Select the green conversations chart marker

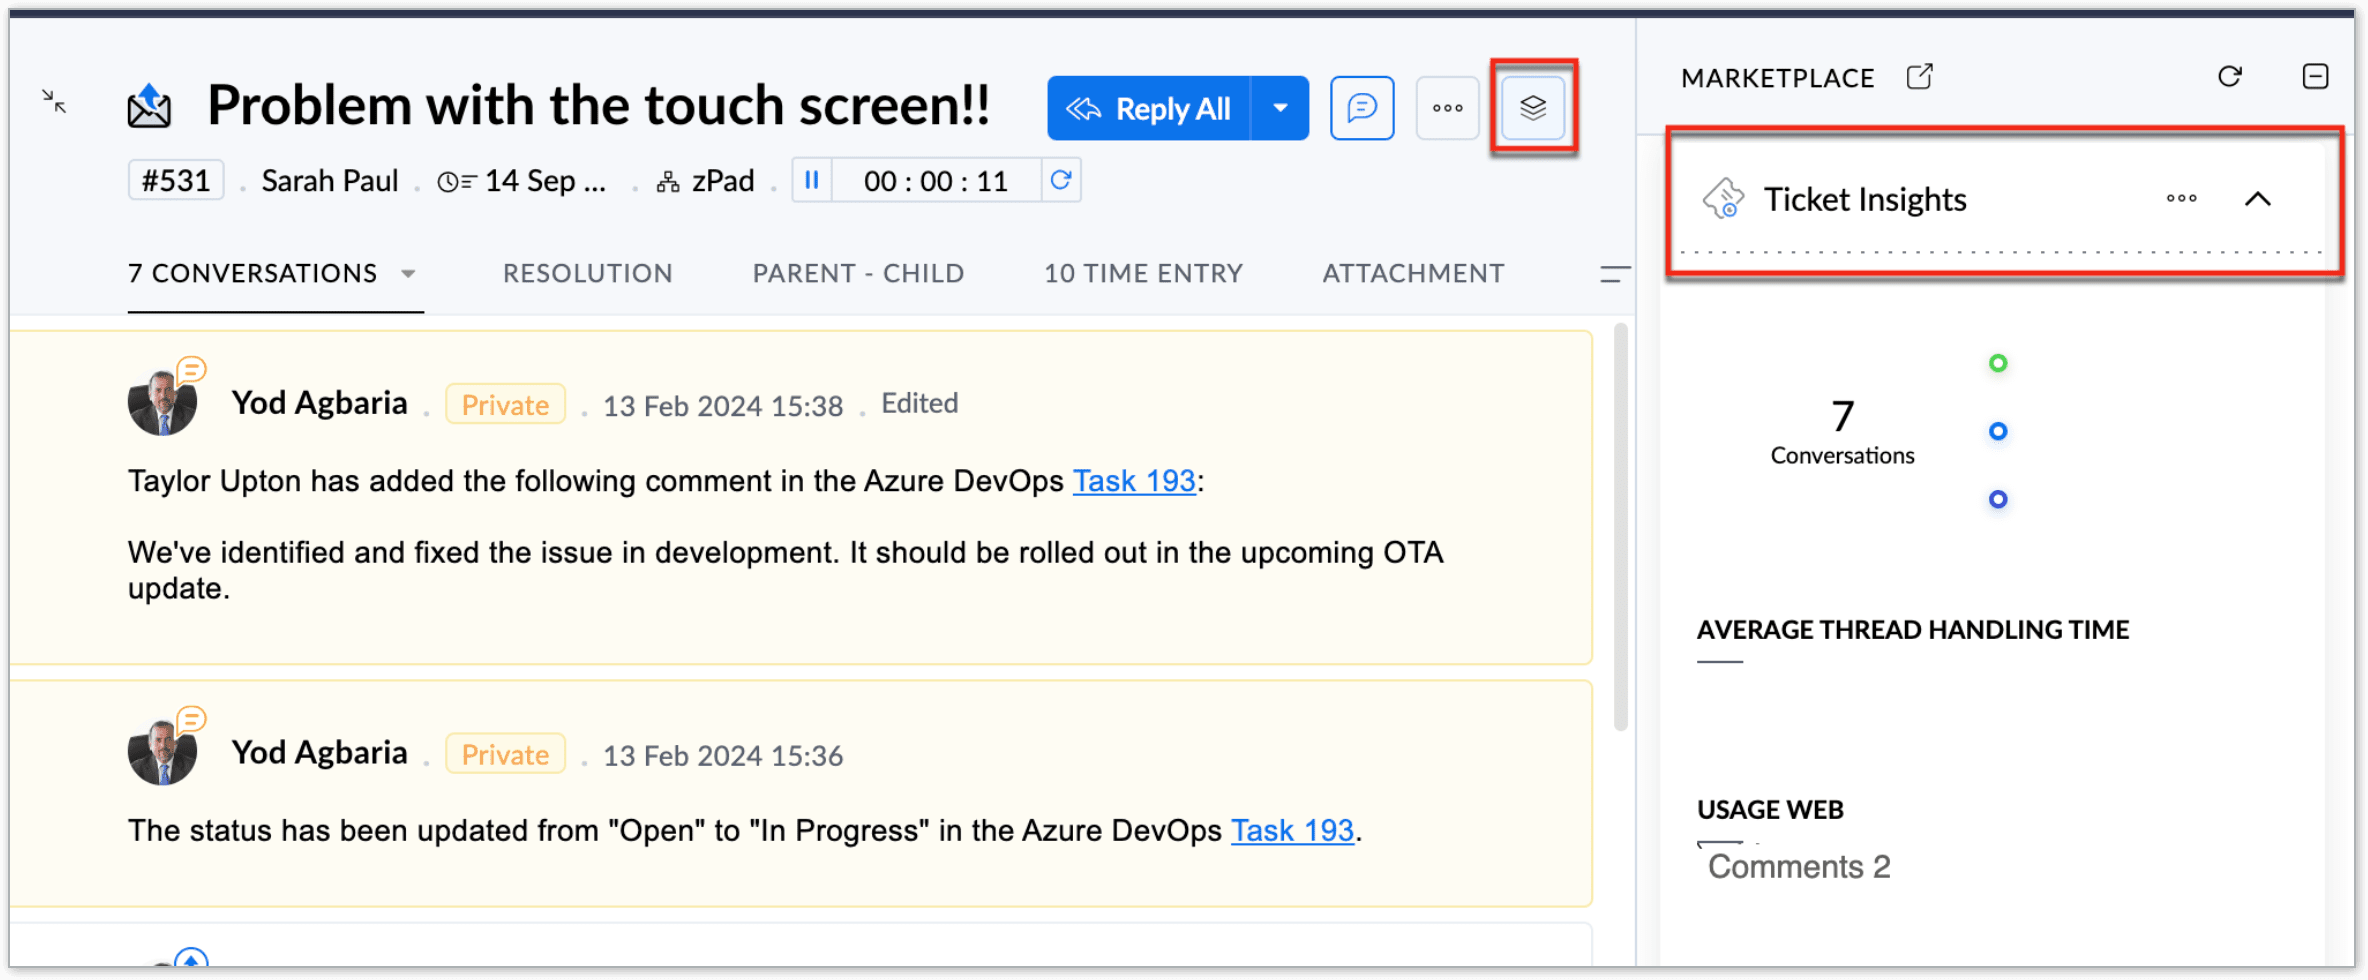1997,363
